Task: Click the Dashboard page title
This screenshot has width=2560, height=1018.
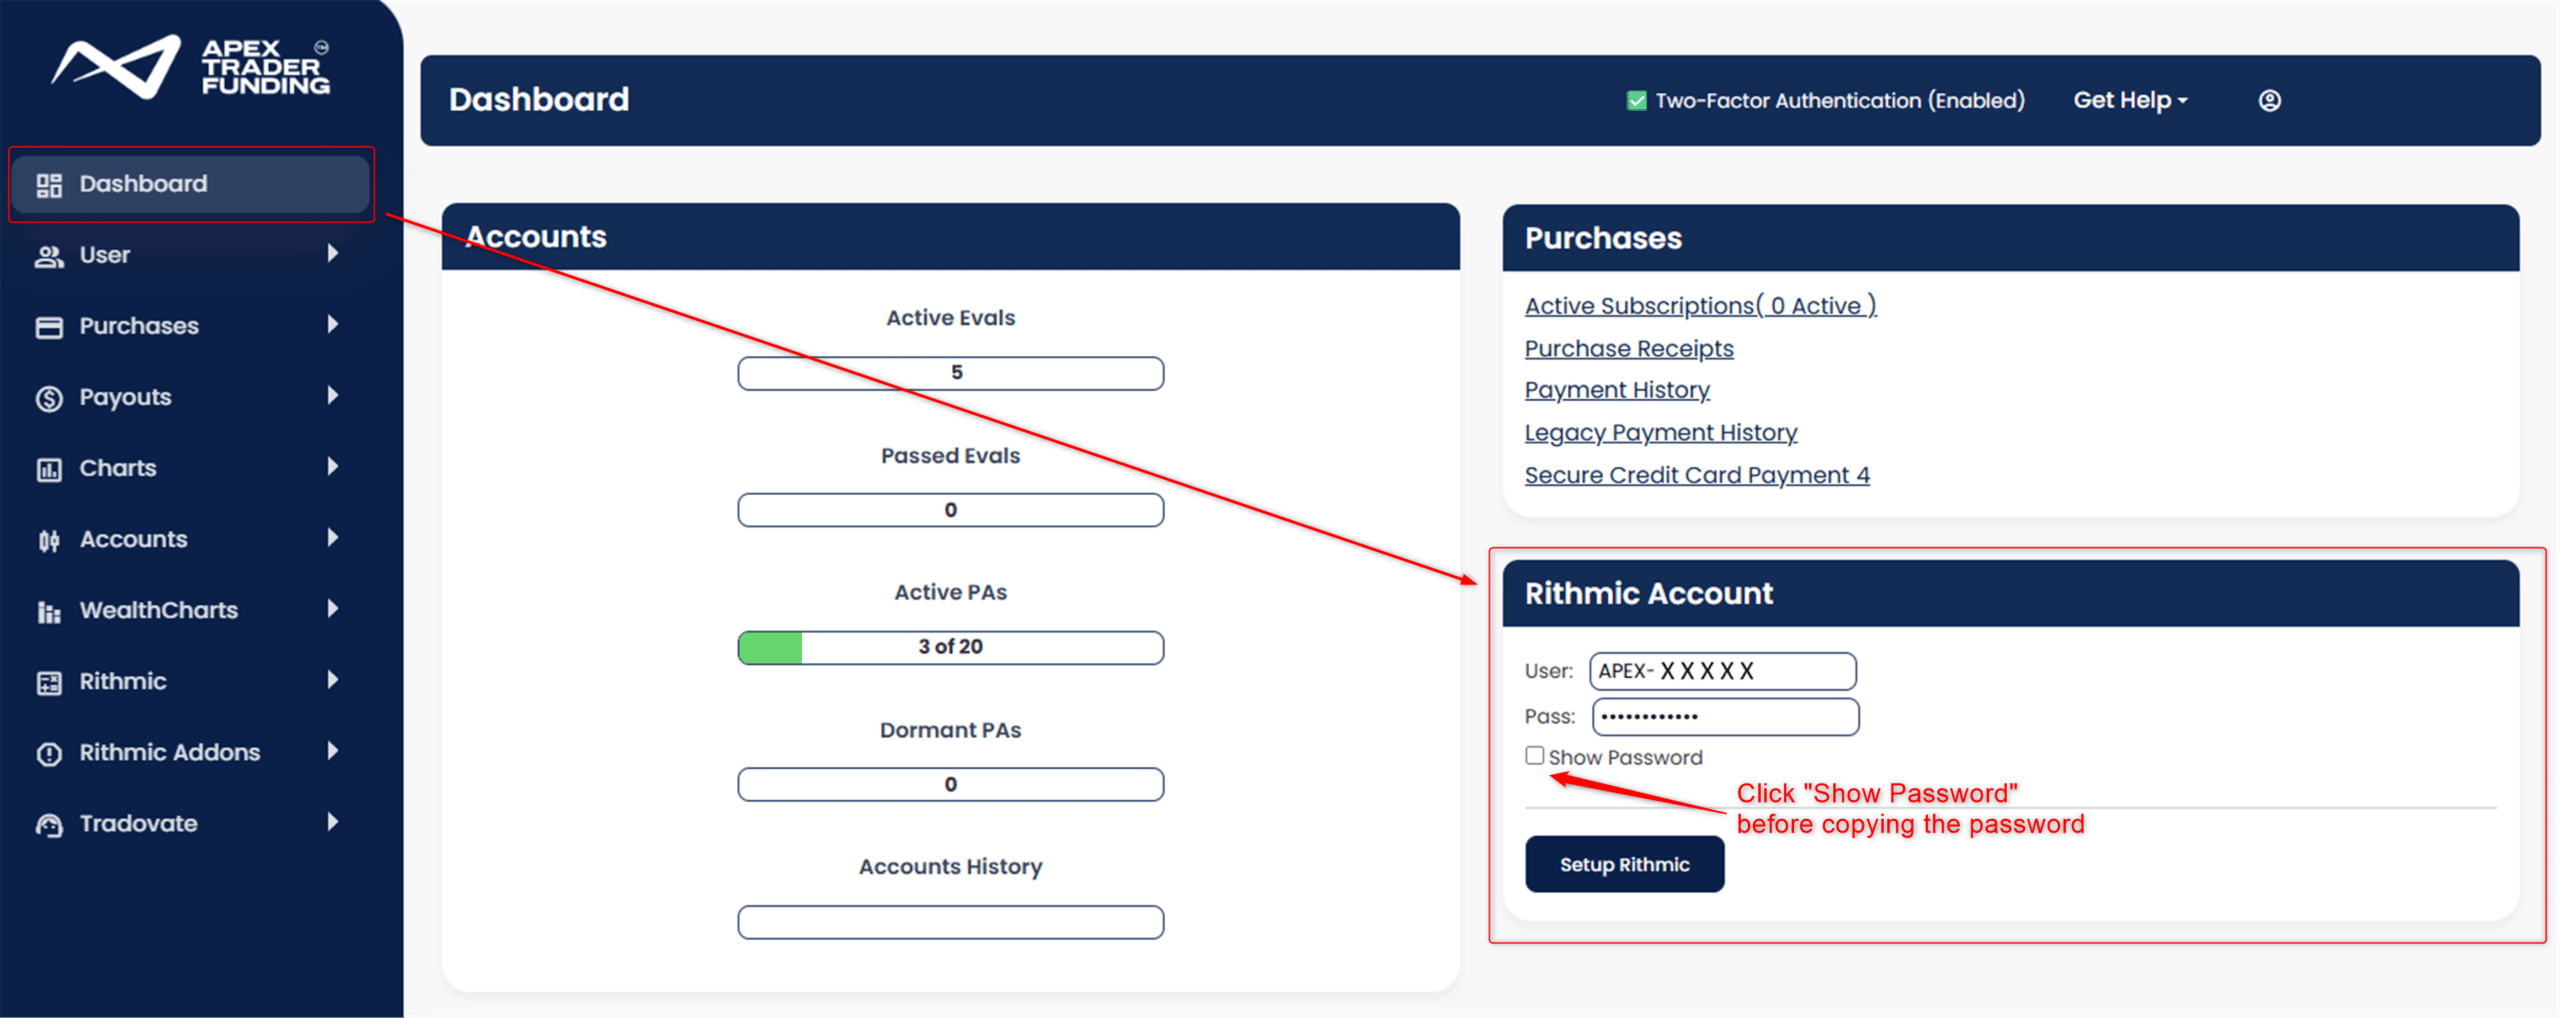Action: [539, 99]
